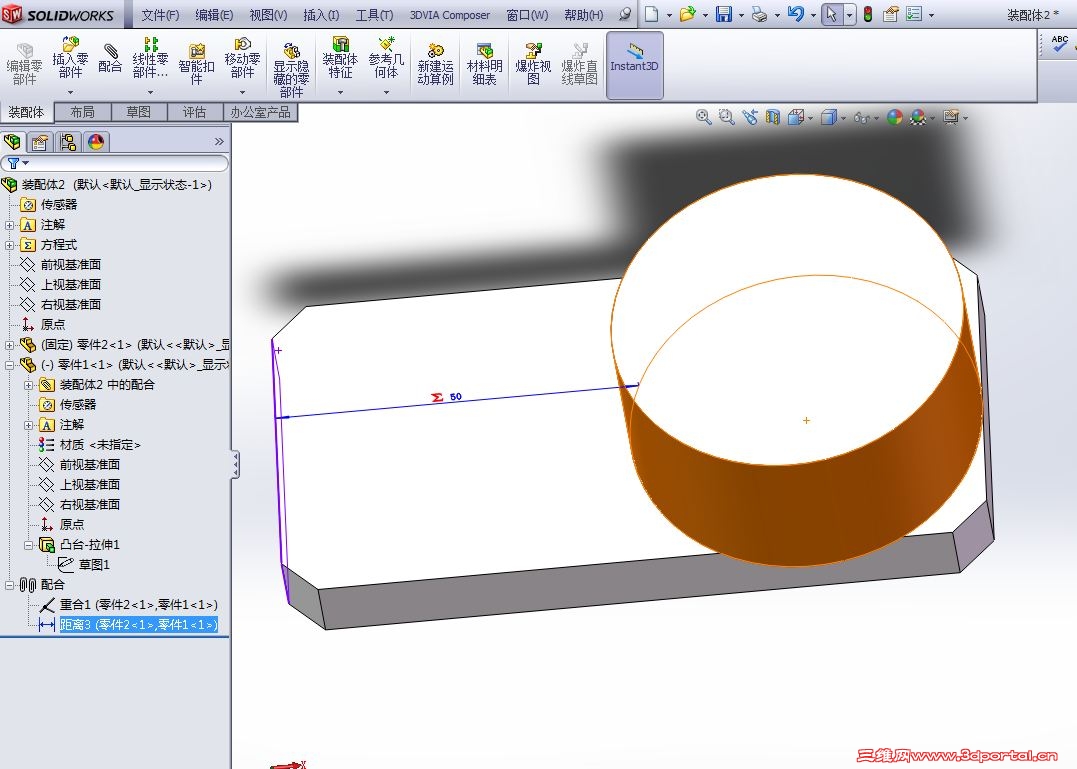Screen dimensions: 1077x769
Task: Open the ConfigurationManager panel tab
Action: click(67, 142)
